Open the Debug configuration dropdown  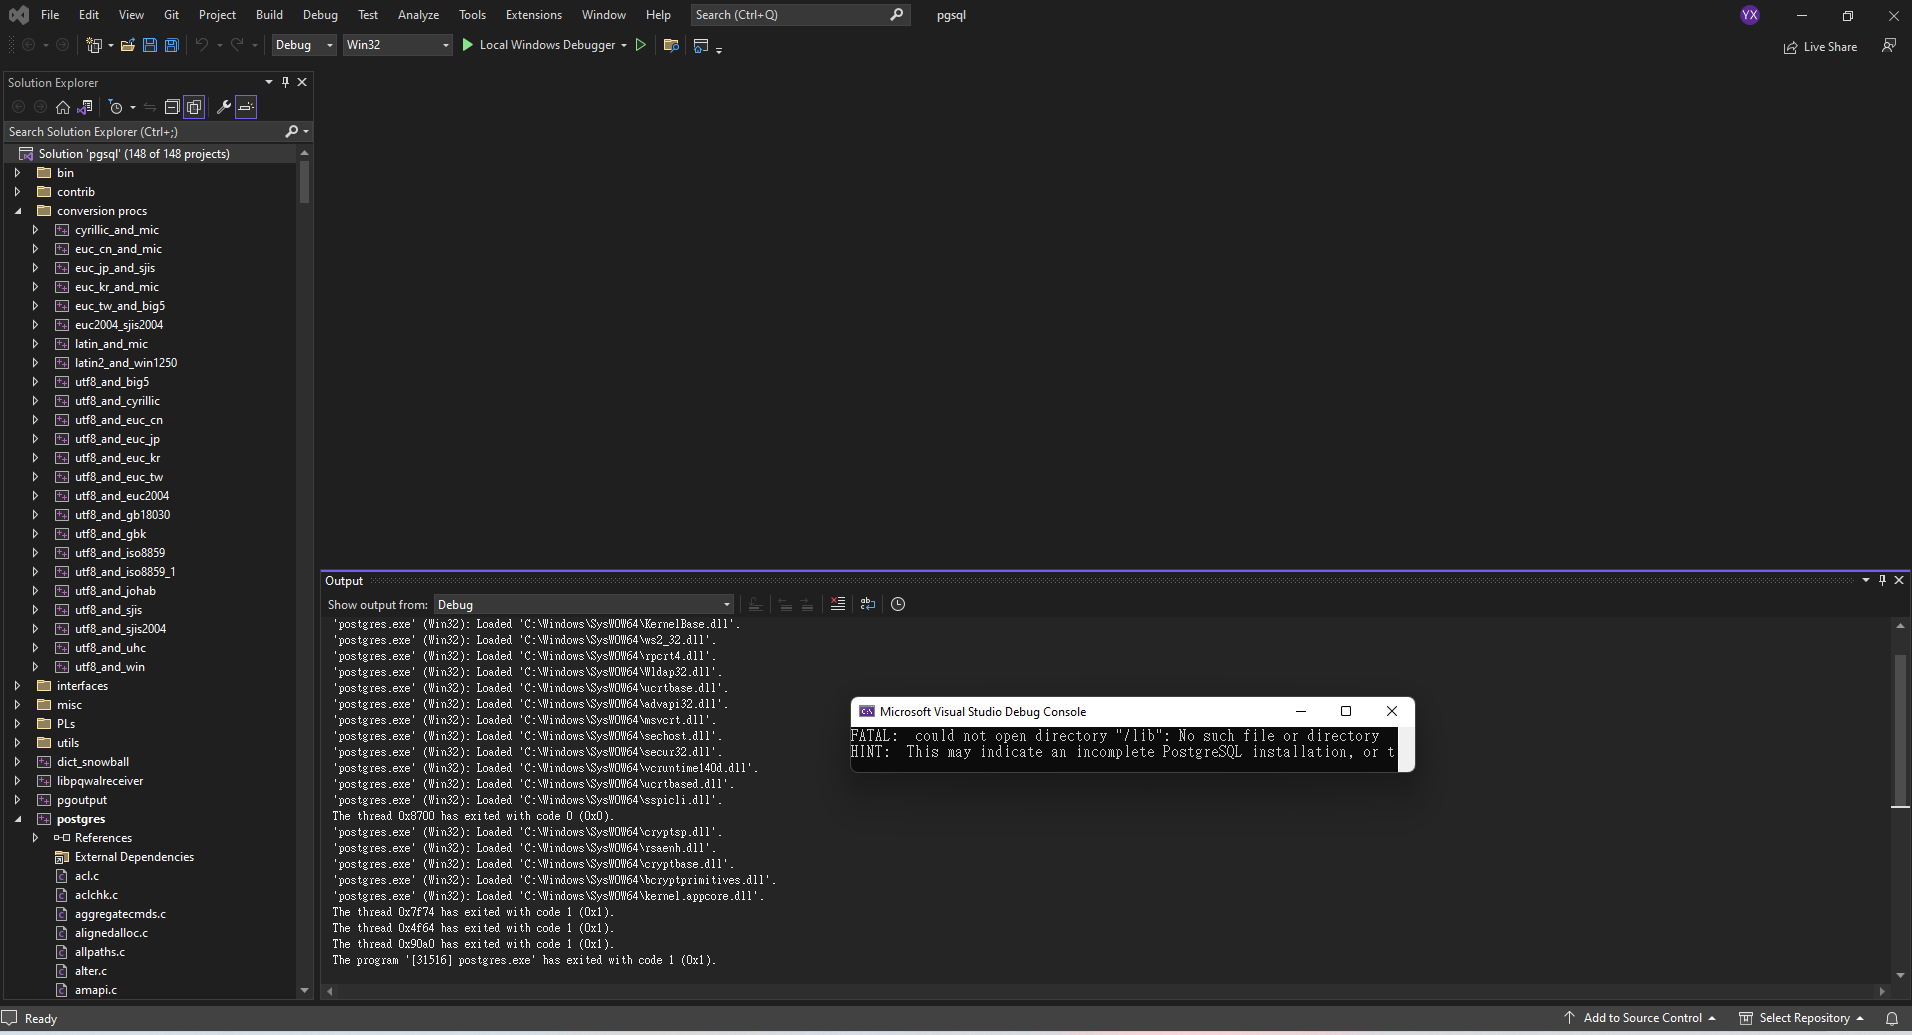pos(304,45)
